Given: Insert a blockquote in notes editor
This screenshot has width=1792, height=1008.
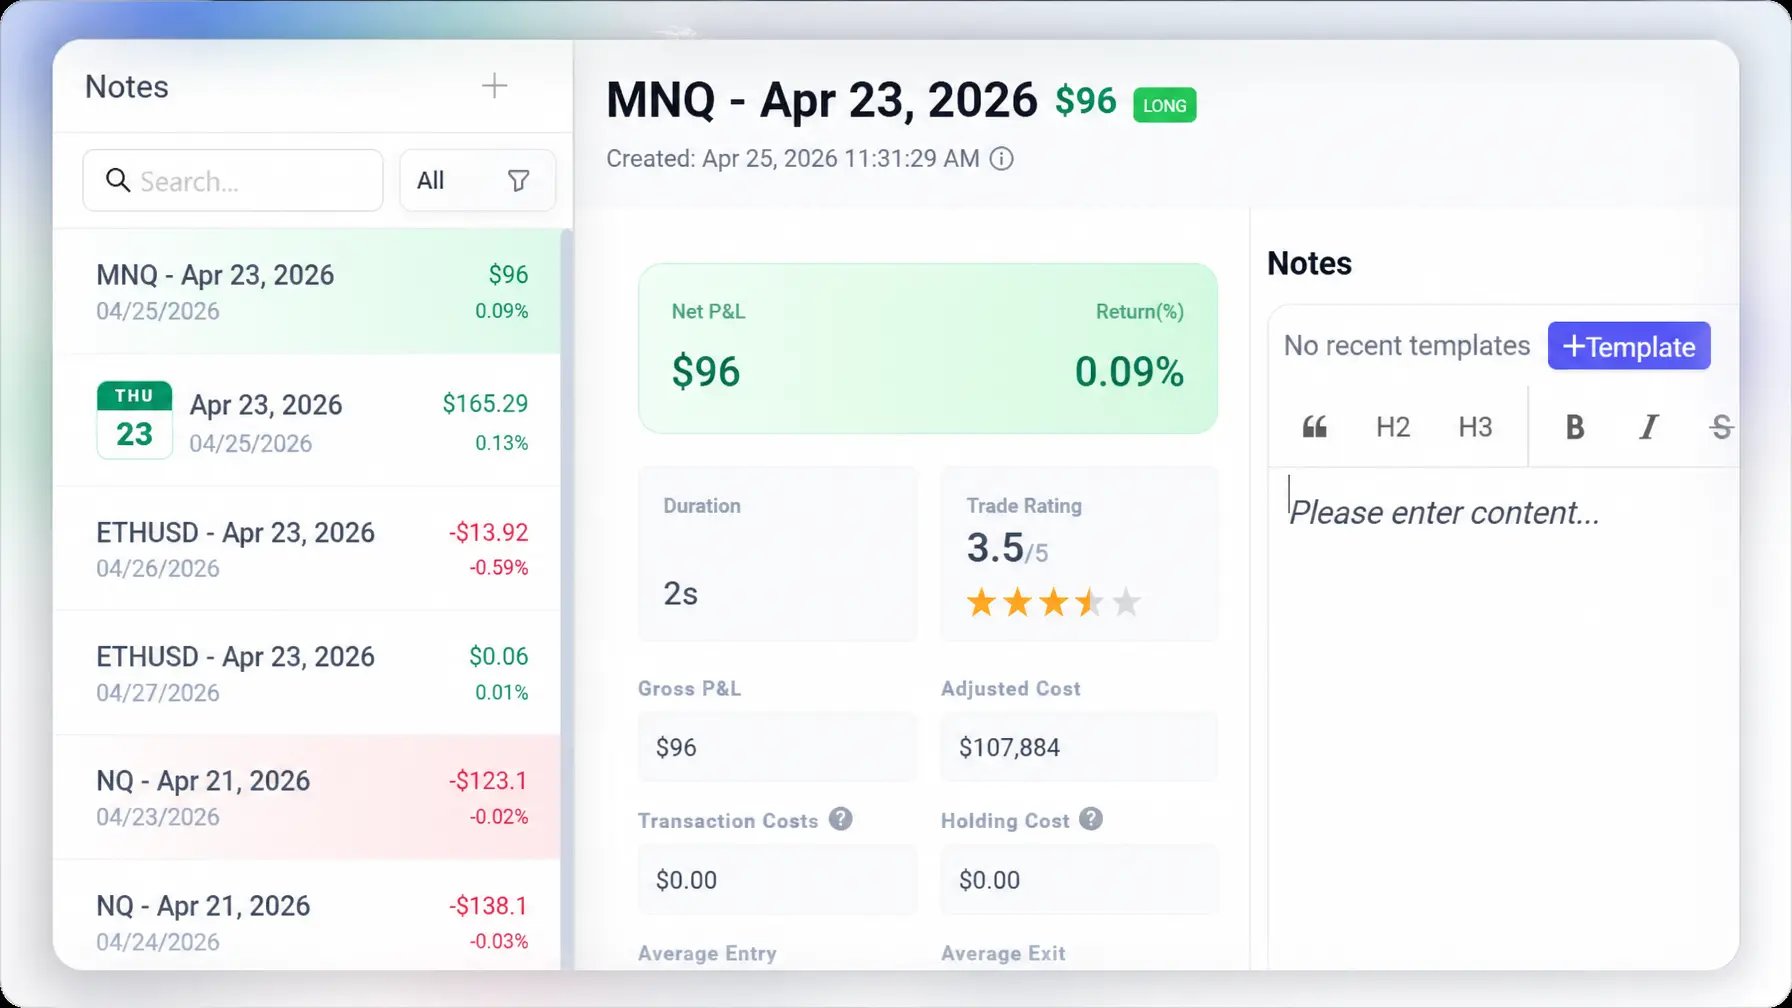Looking at the screenshot, I should tap(1314, 427).
